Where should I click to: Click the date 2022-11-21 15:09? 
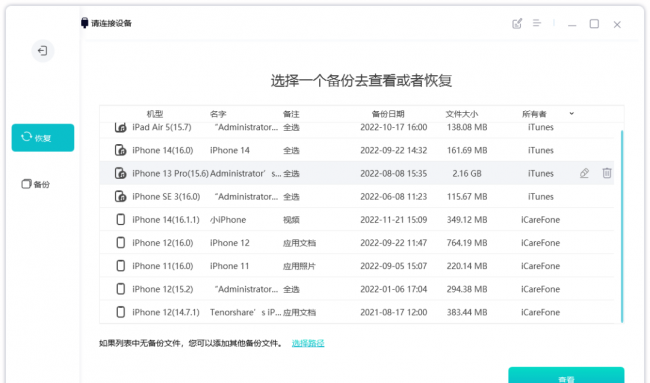coord(393,220)
